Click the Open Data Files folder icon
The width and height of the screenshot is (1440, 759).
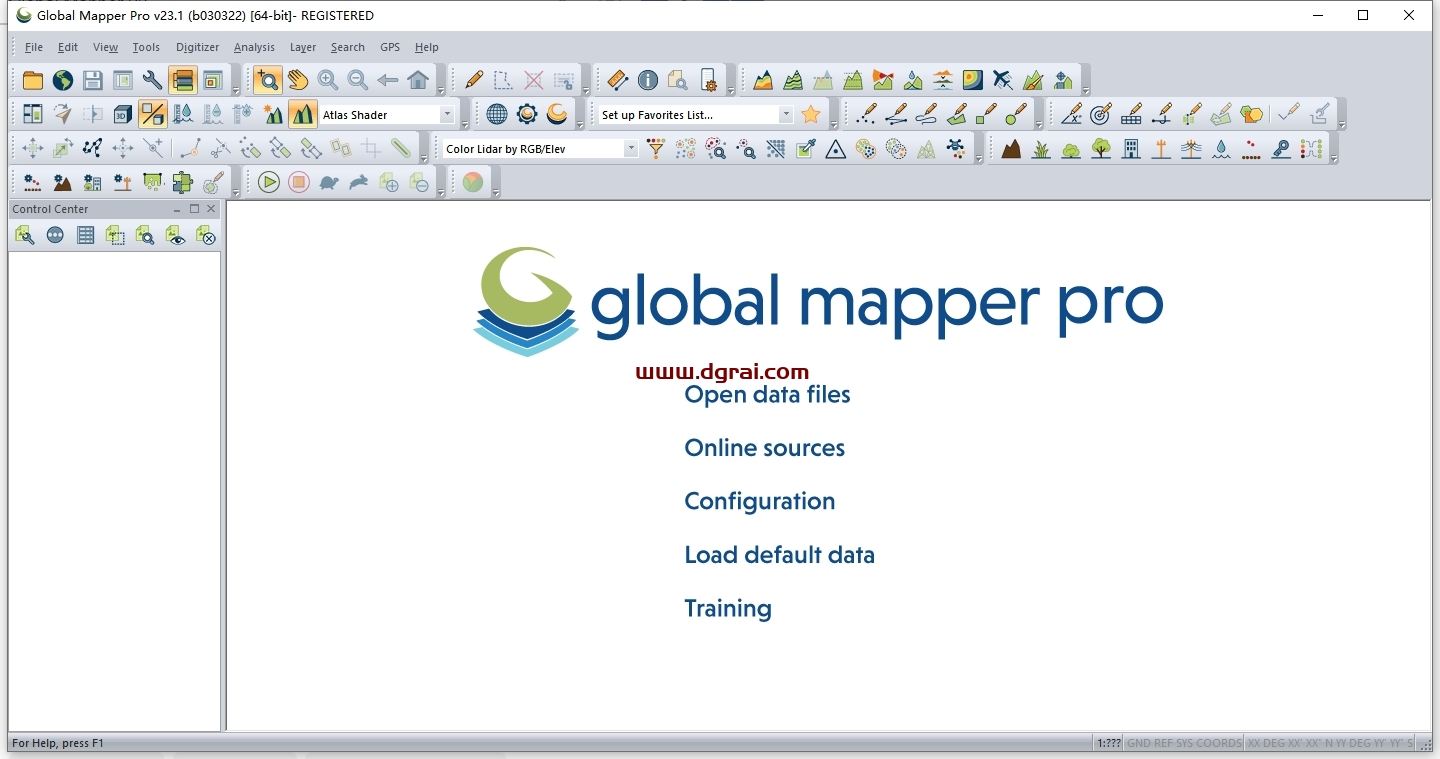33,81
